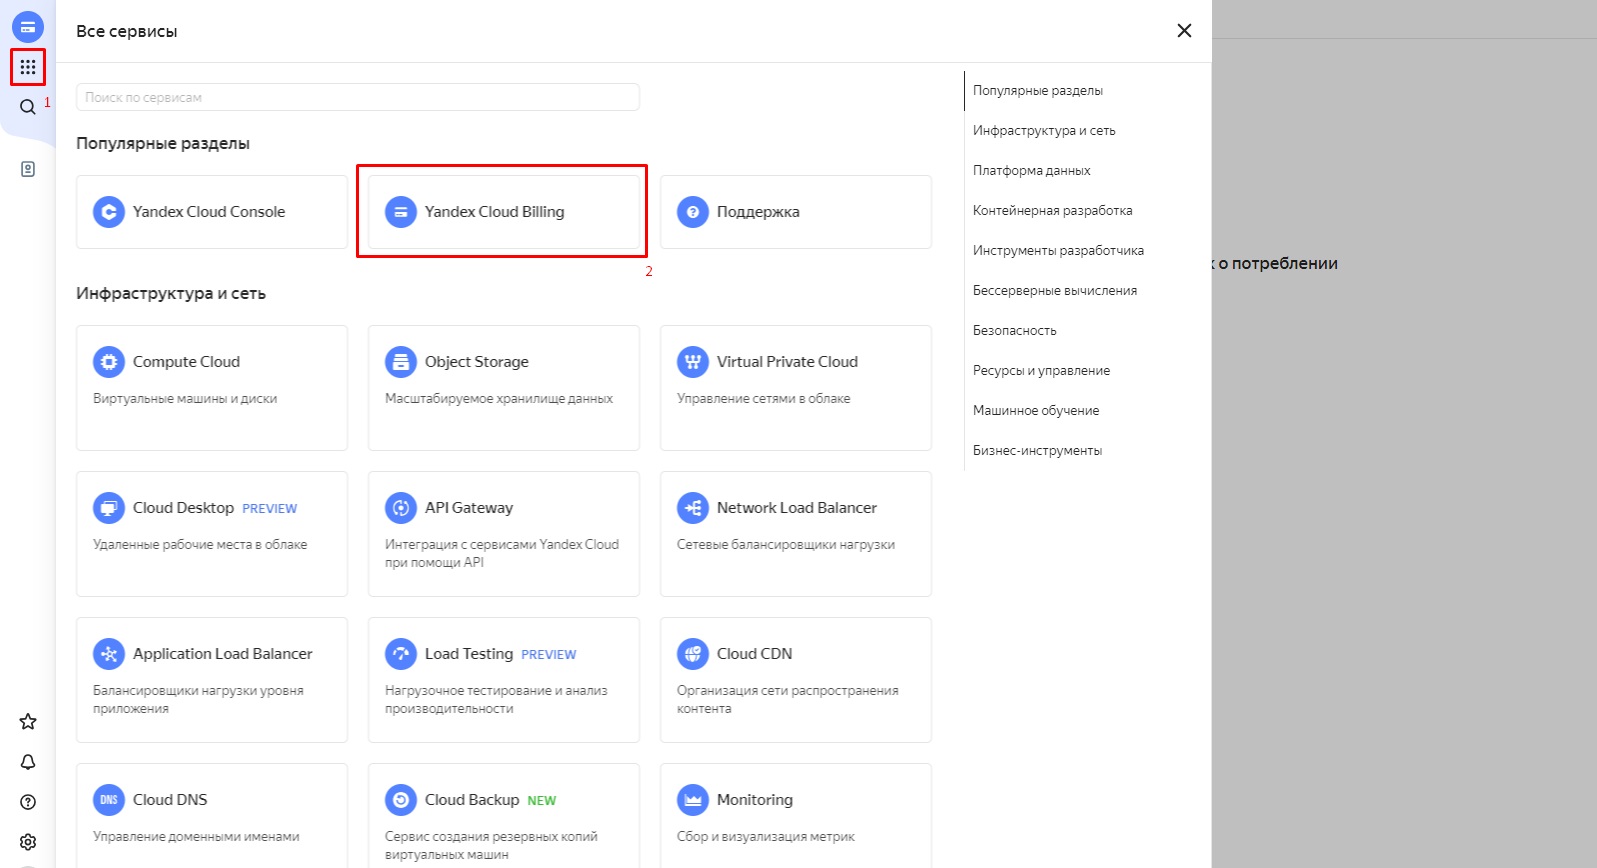The height and width of the screenshot is (868, 1597).
Task: Click the Yandex Cloud Console icon
Action: point(109,212)
